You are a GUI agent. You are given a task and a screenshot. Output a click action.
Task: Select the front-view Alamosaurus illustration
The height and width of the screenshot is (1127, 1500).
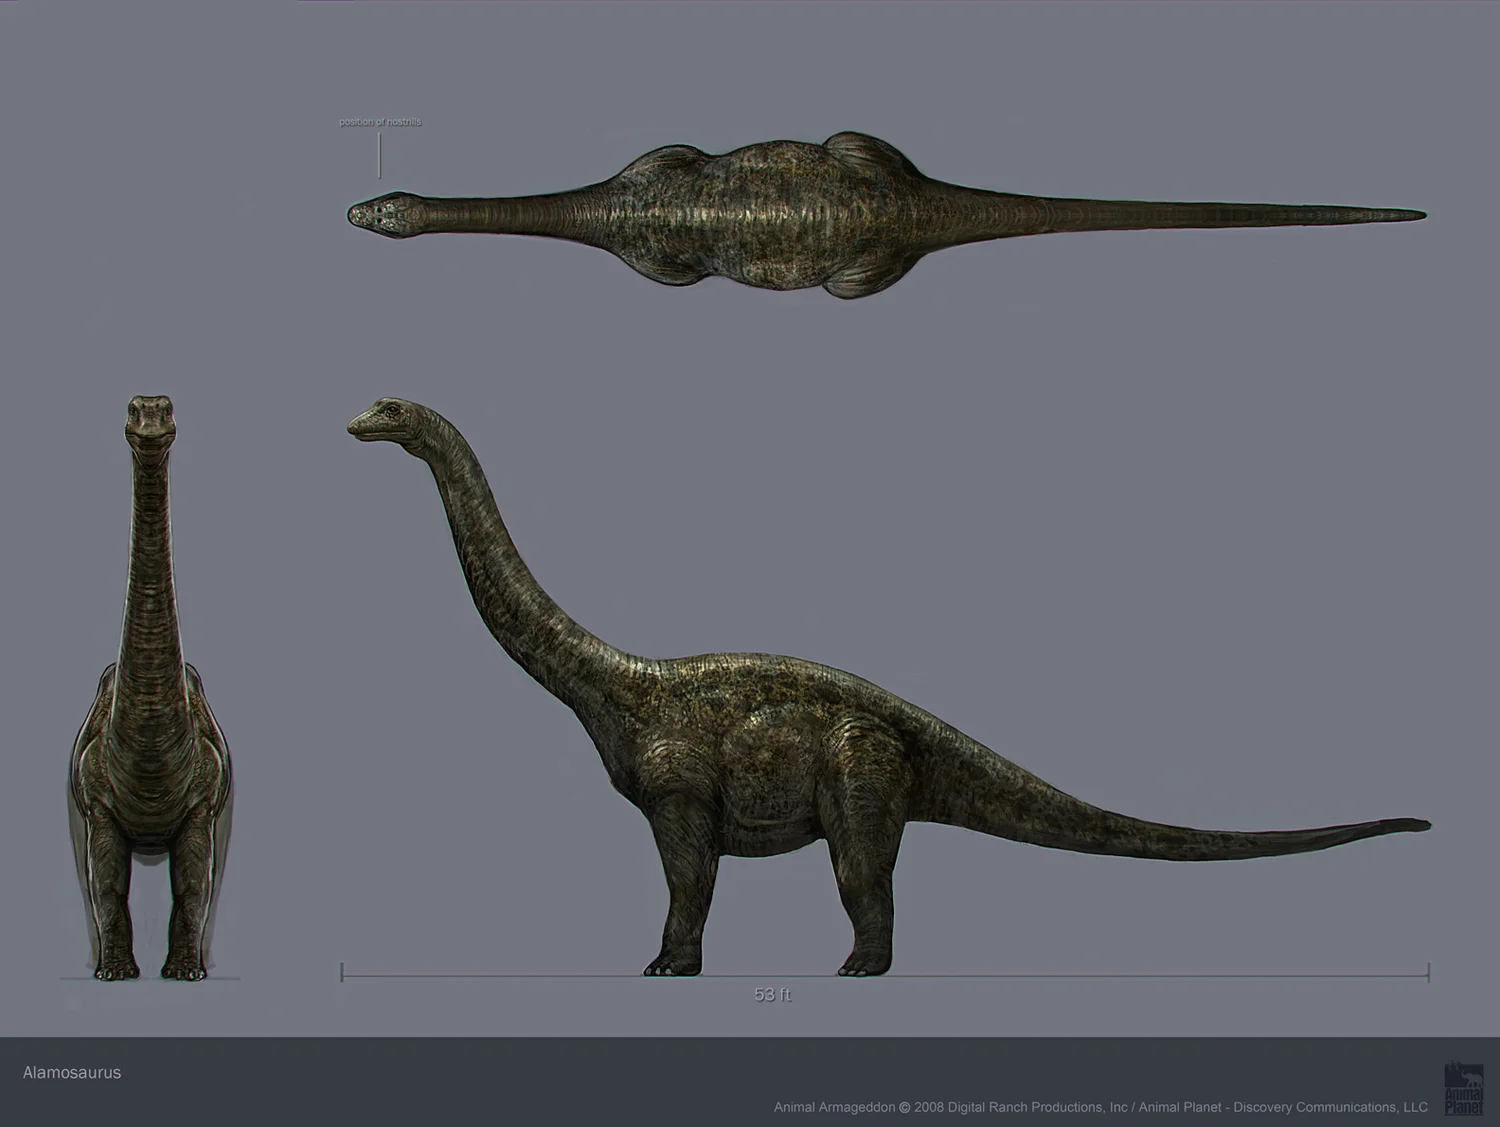(151, 688)
